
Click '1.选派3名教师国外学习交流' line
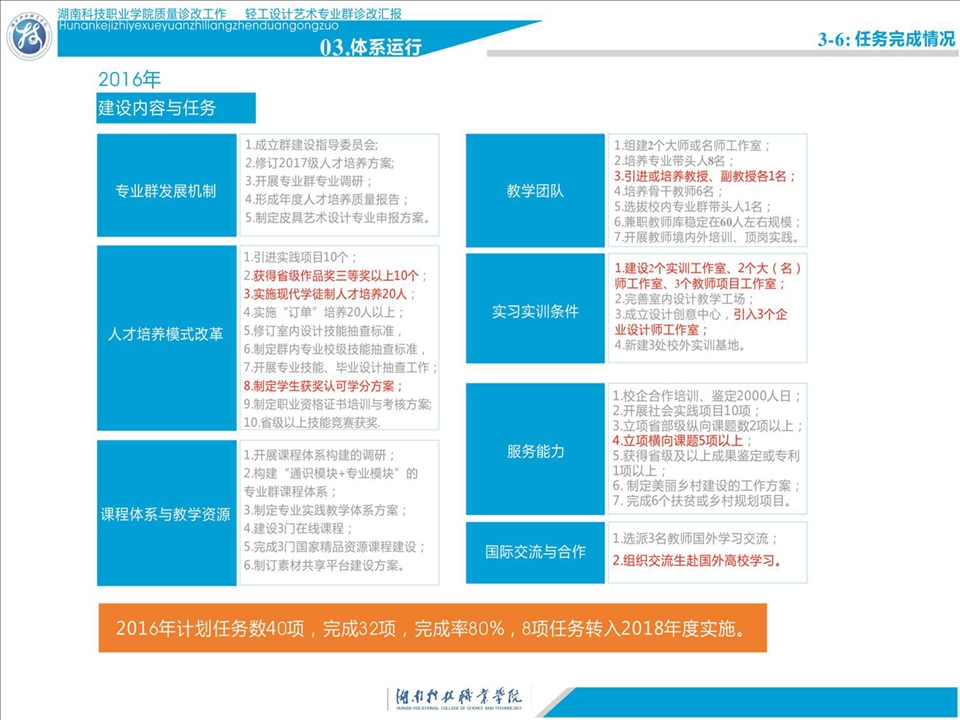point(696,539)
